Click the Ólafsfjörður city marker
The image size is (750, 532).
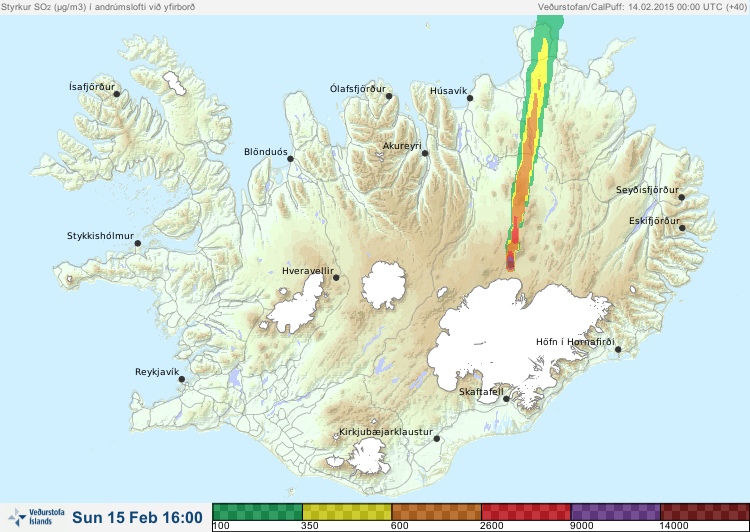point(389,96)
